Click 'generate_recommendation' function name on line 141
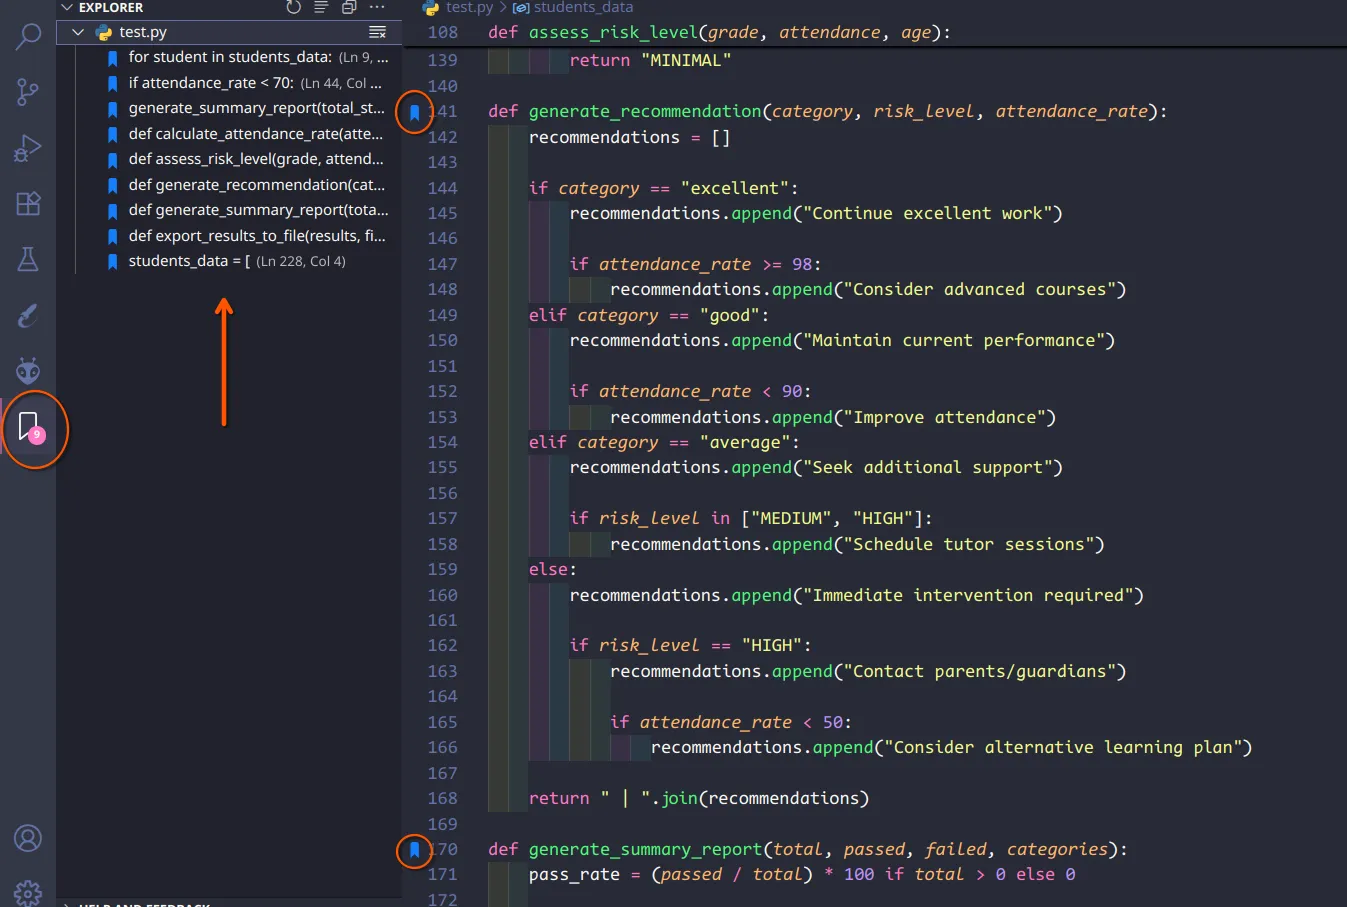 (x=645, y=112)
